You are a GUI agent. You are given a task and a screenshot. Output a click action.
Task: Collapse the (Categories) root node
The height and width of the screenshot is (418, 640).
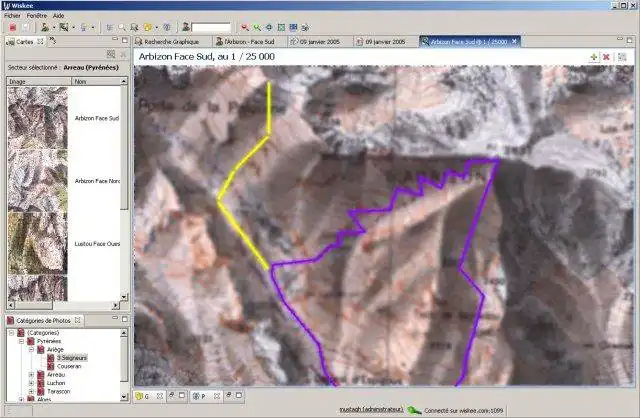[11, 333]
